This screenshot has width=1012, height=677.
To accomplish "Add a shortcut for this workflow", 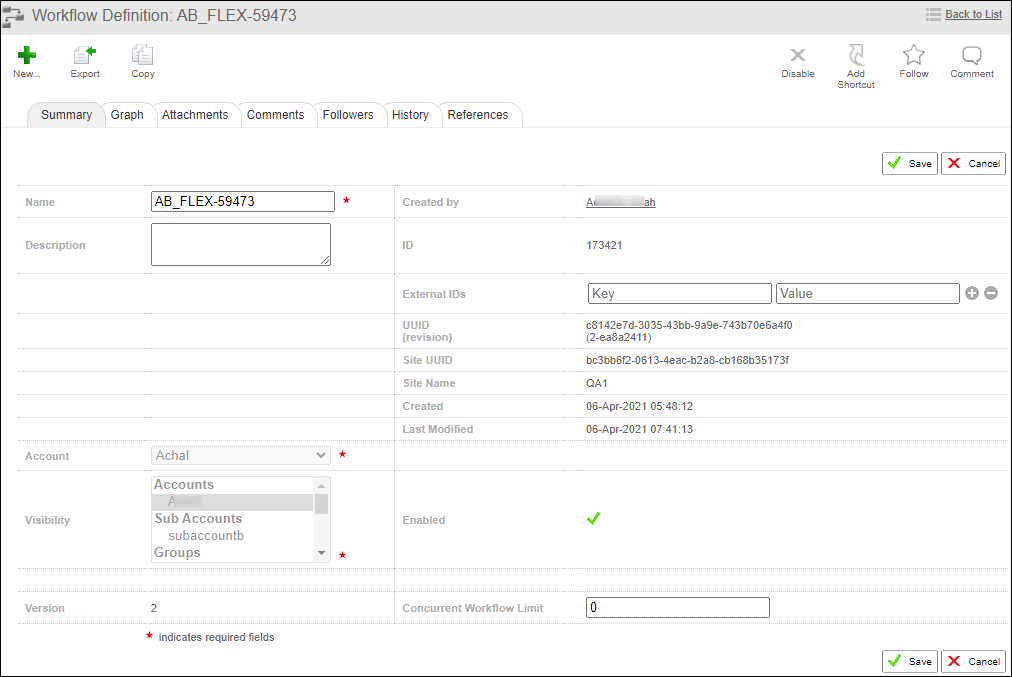I will [x=855, y=60].
